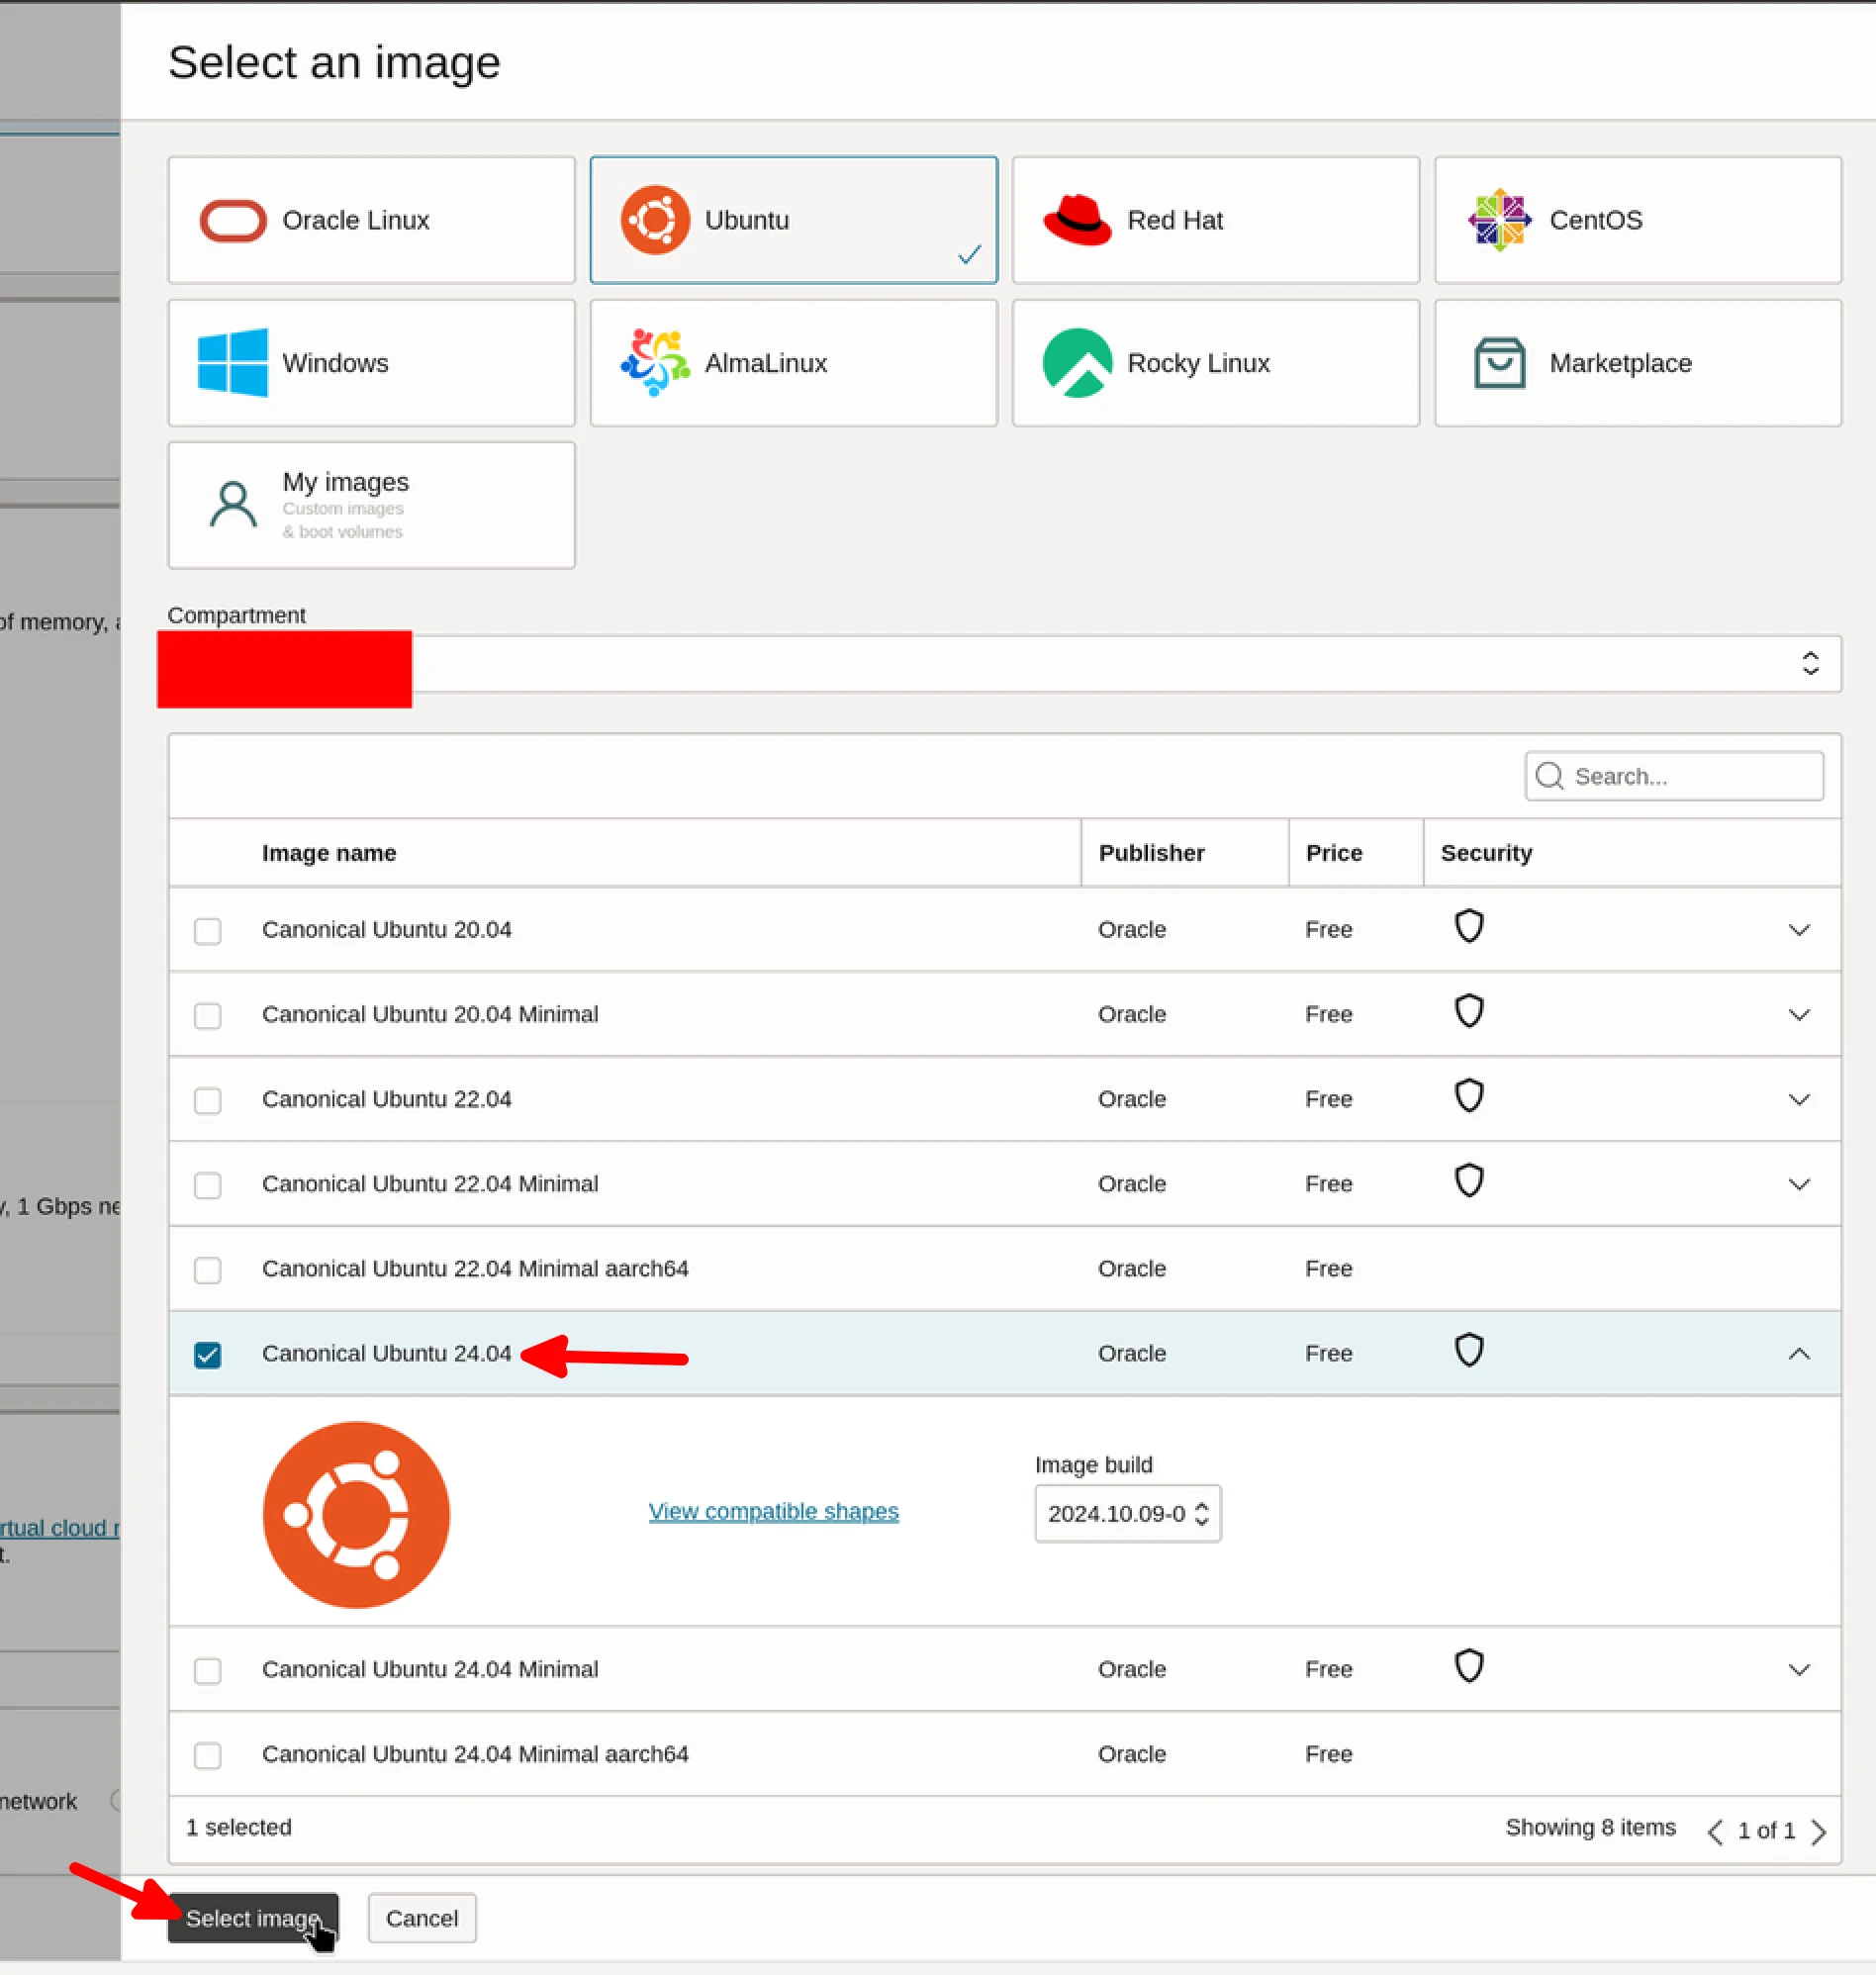Viewport: 1876px width, 1975px height.
Task: Open the Compartment dropdown
Action: coord(1004,663)
